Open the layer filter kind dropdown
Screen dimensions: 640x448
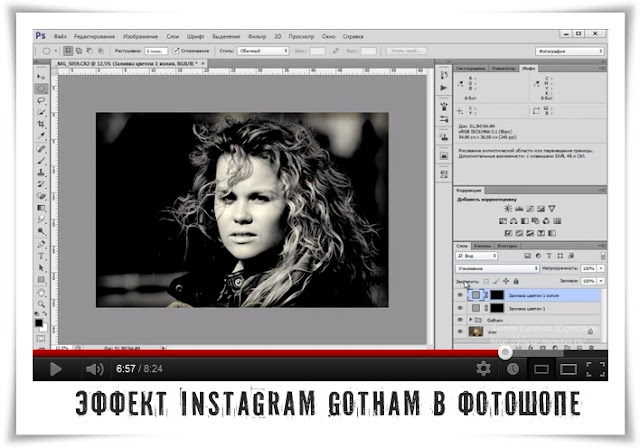[477, 256]
